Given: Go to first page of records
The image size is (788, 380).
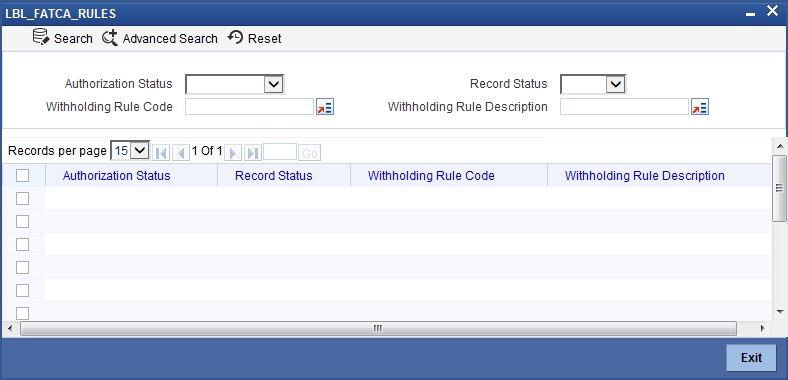Looking at the screenshot, I should coord(161,152).
